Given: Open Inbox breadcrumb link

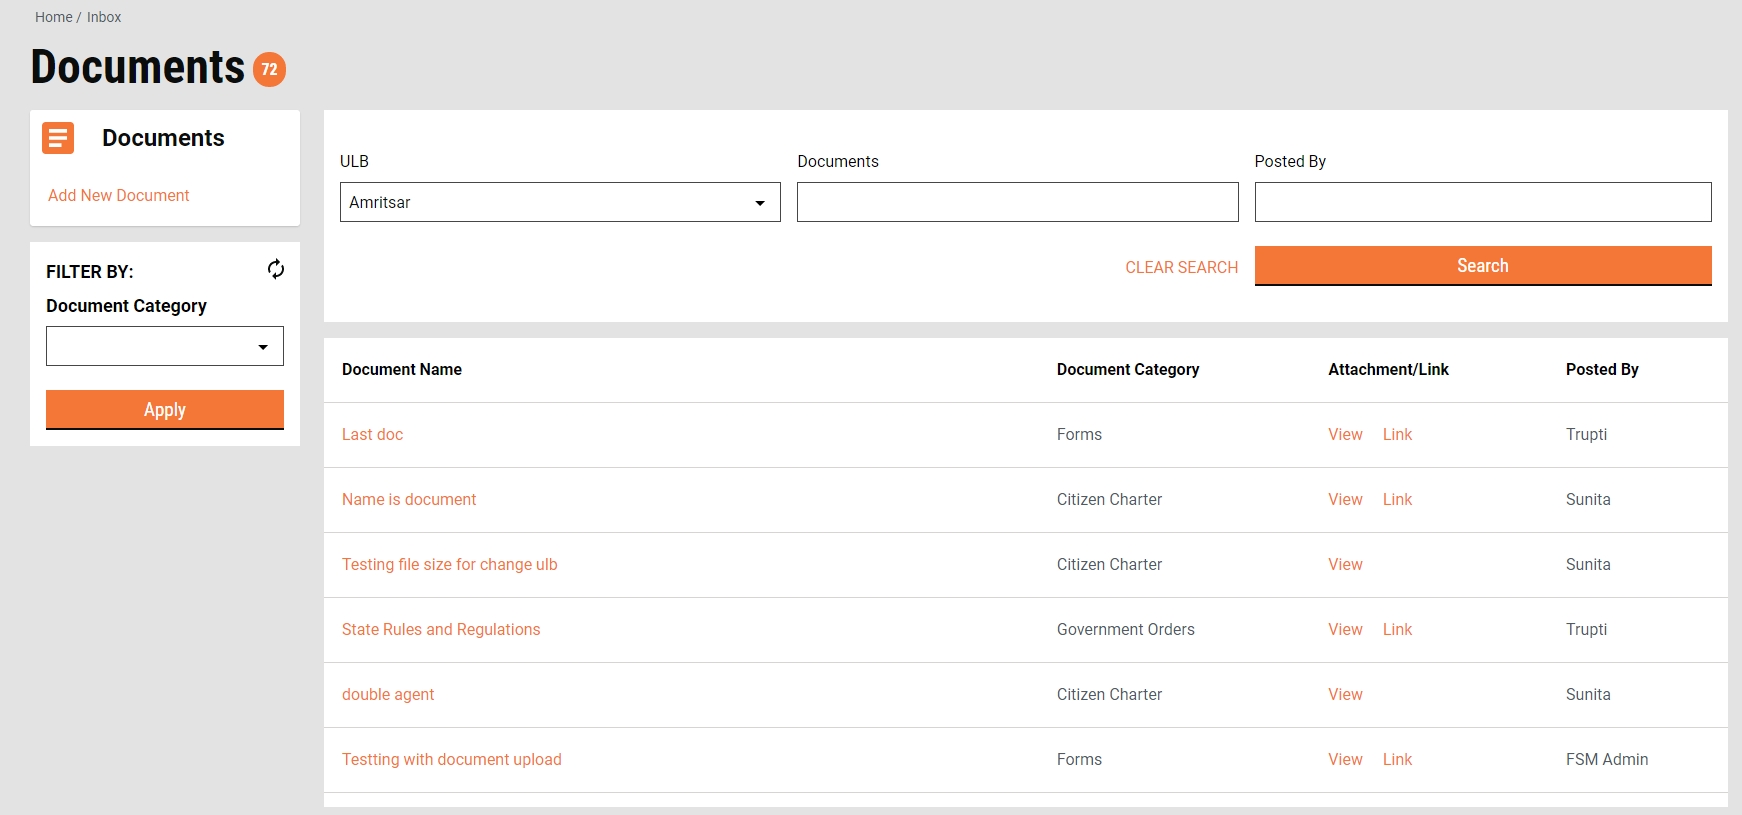Looking at the screenshot, I should pyautogui.click(x=104, y=17).
